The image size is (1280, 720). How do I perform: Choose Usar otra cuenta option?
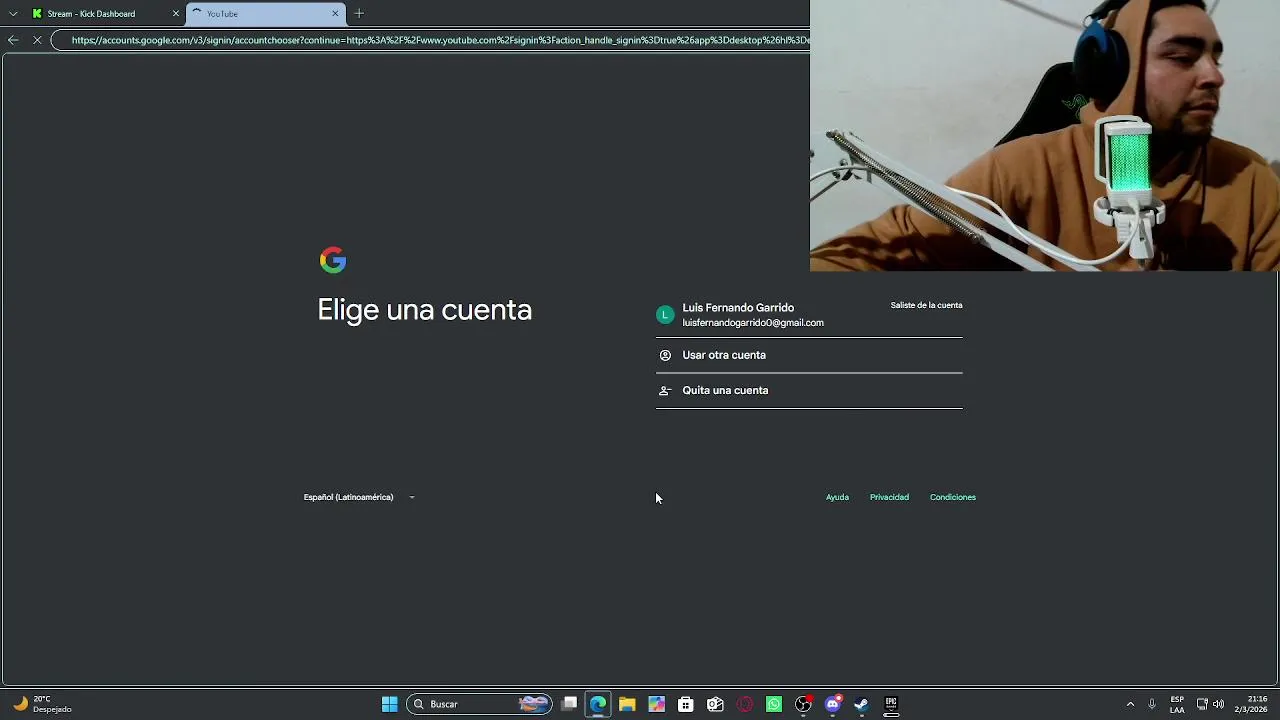pos(809,355)
